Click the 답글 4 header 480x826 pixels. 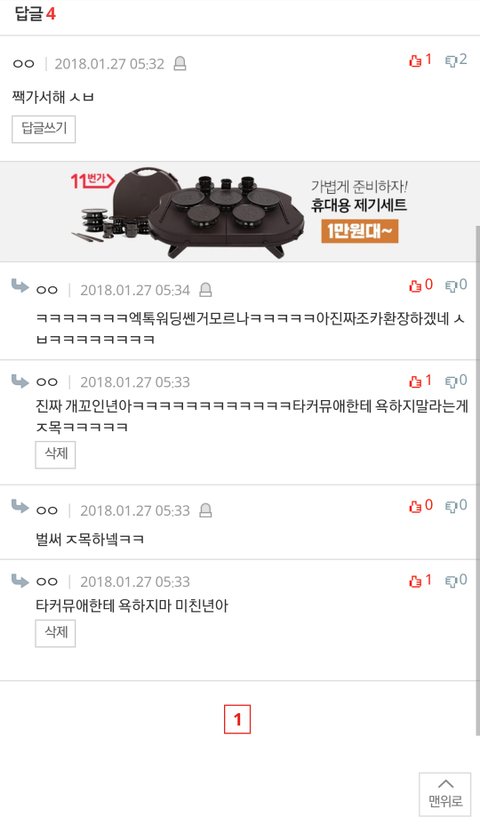(x=35, y=13)
